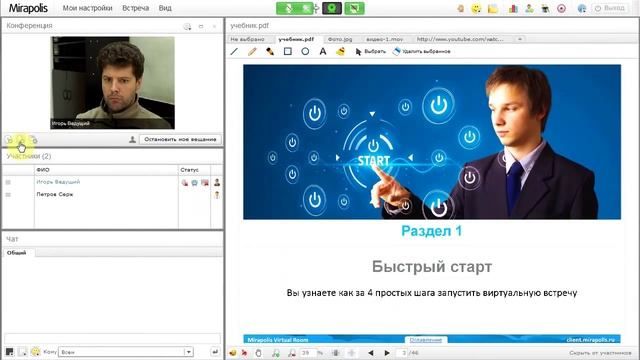This screenshot has height=360, width=640.
Task: Click the globe icon near the exit button
Action: point(582,8)
